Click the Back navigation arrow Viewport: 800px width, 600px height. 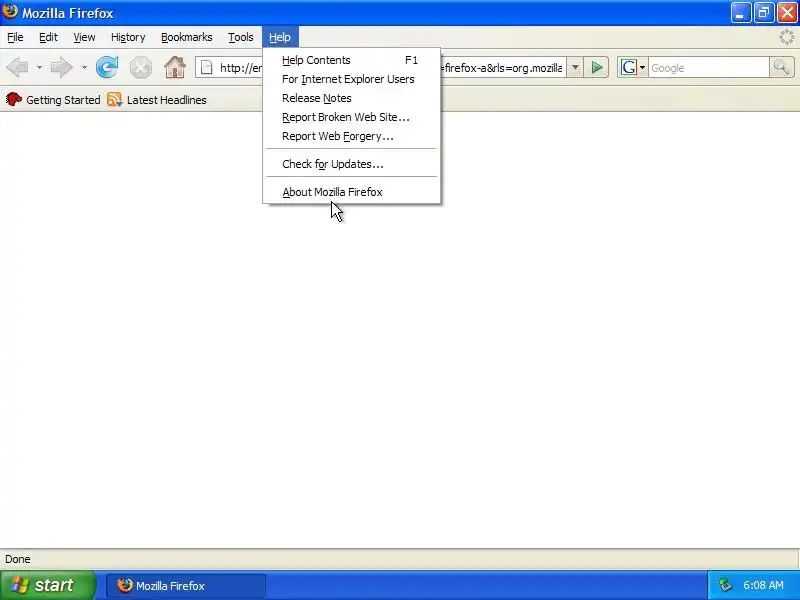click(x=17, y=67)
